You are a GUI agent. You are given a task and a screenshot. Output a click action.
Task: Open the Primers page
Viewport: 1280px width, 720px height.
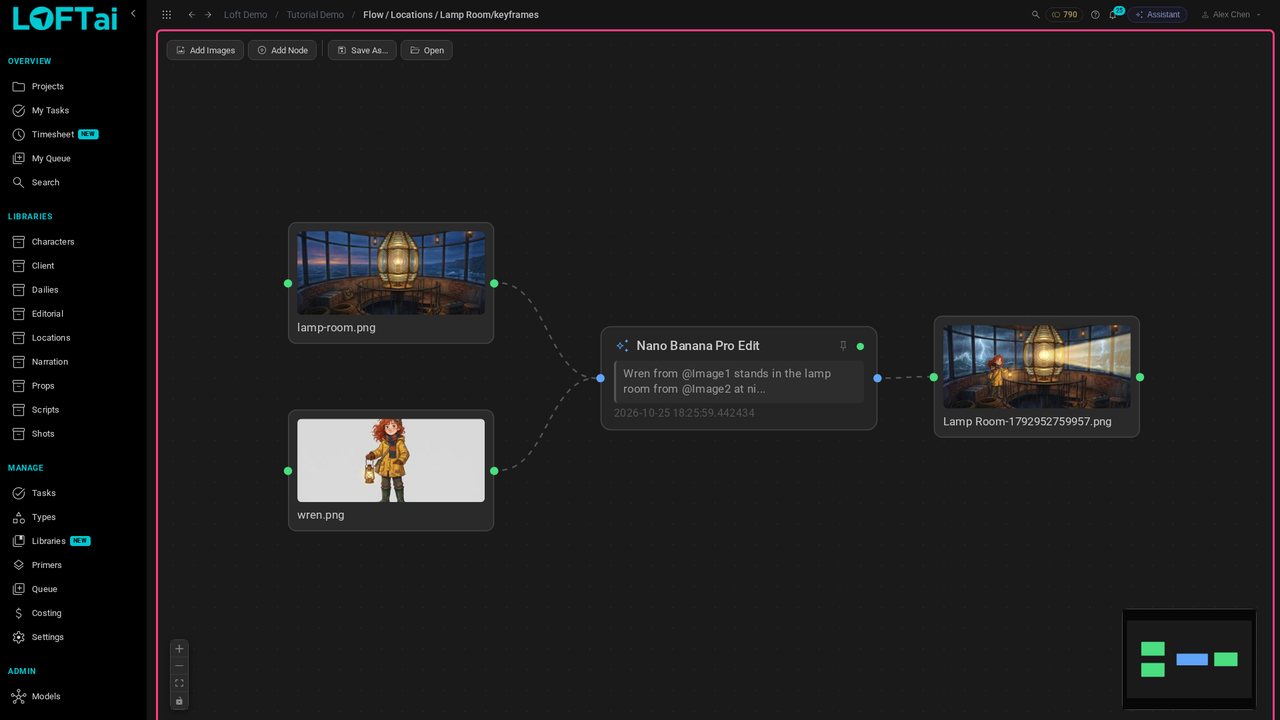46,565
